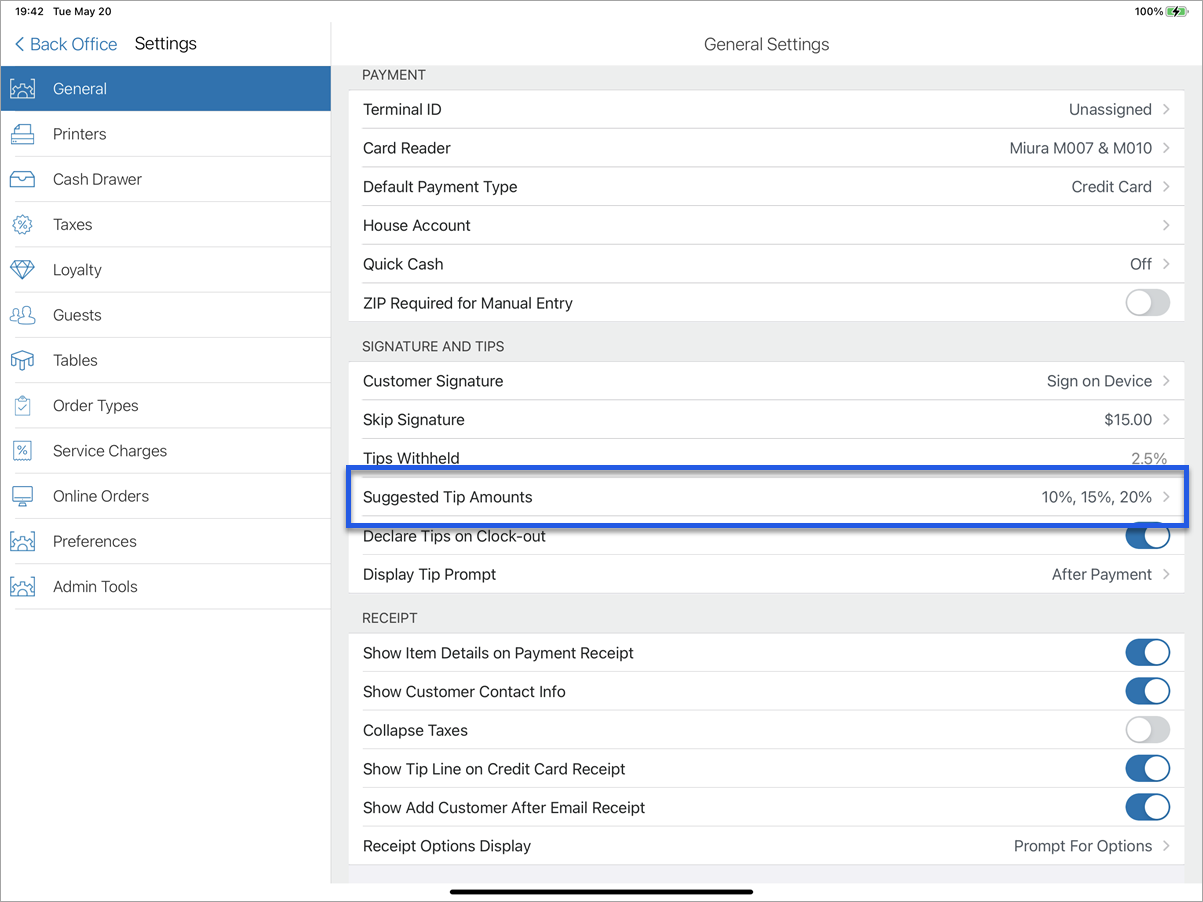Toggle the Collapse Taxes switch

[x=1147, y=730]
